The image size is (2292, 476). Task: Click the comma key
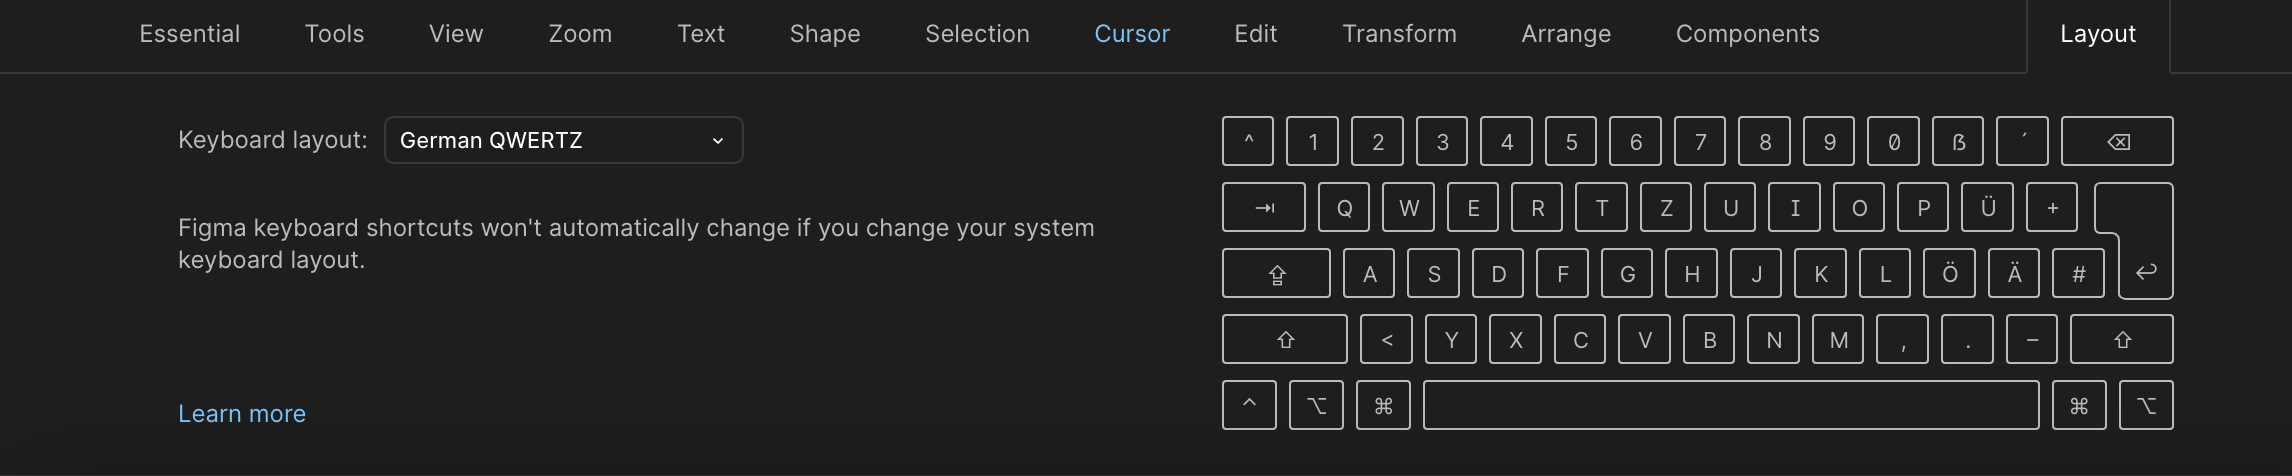[1902, 339]
